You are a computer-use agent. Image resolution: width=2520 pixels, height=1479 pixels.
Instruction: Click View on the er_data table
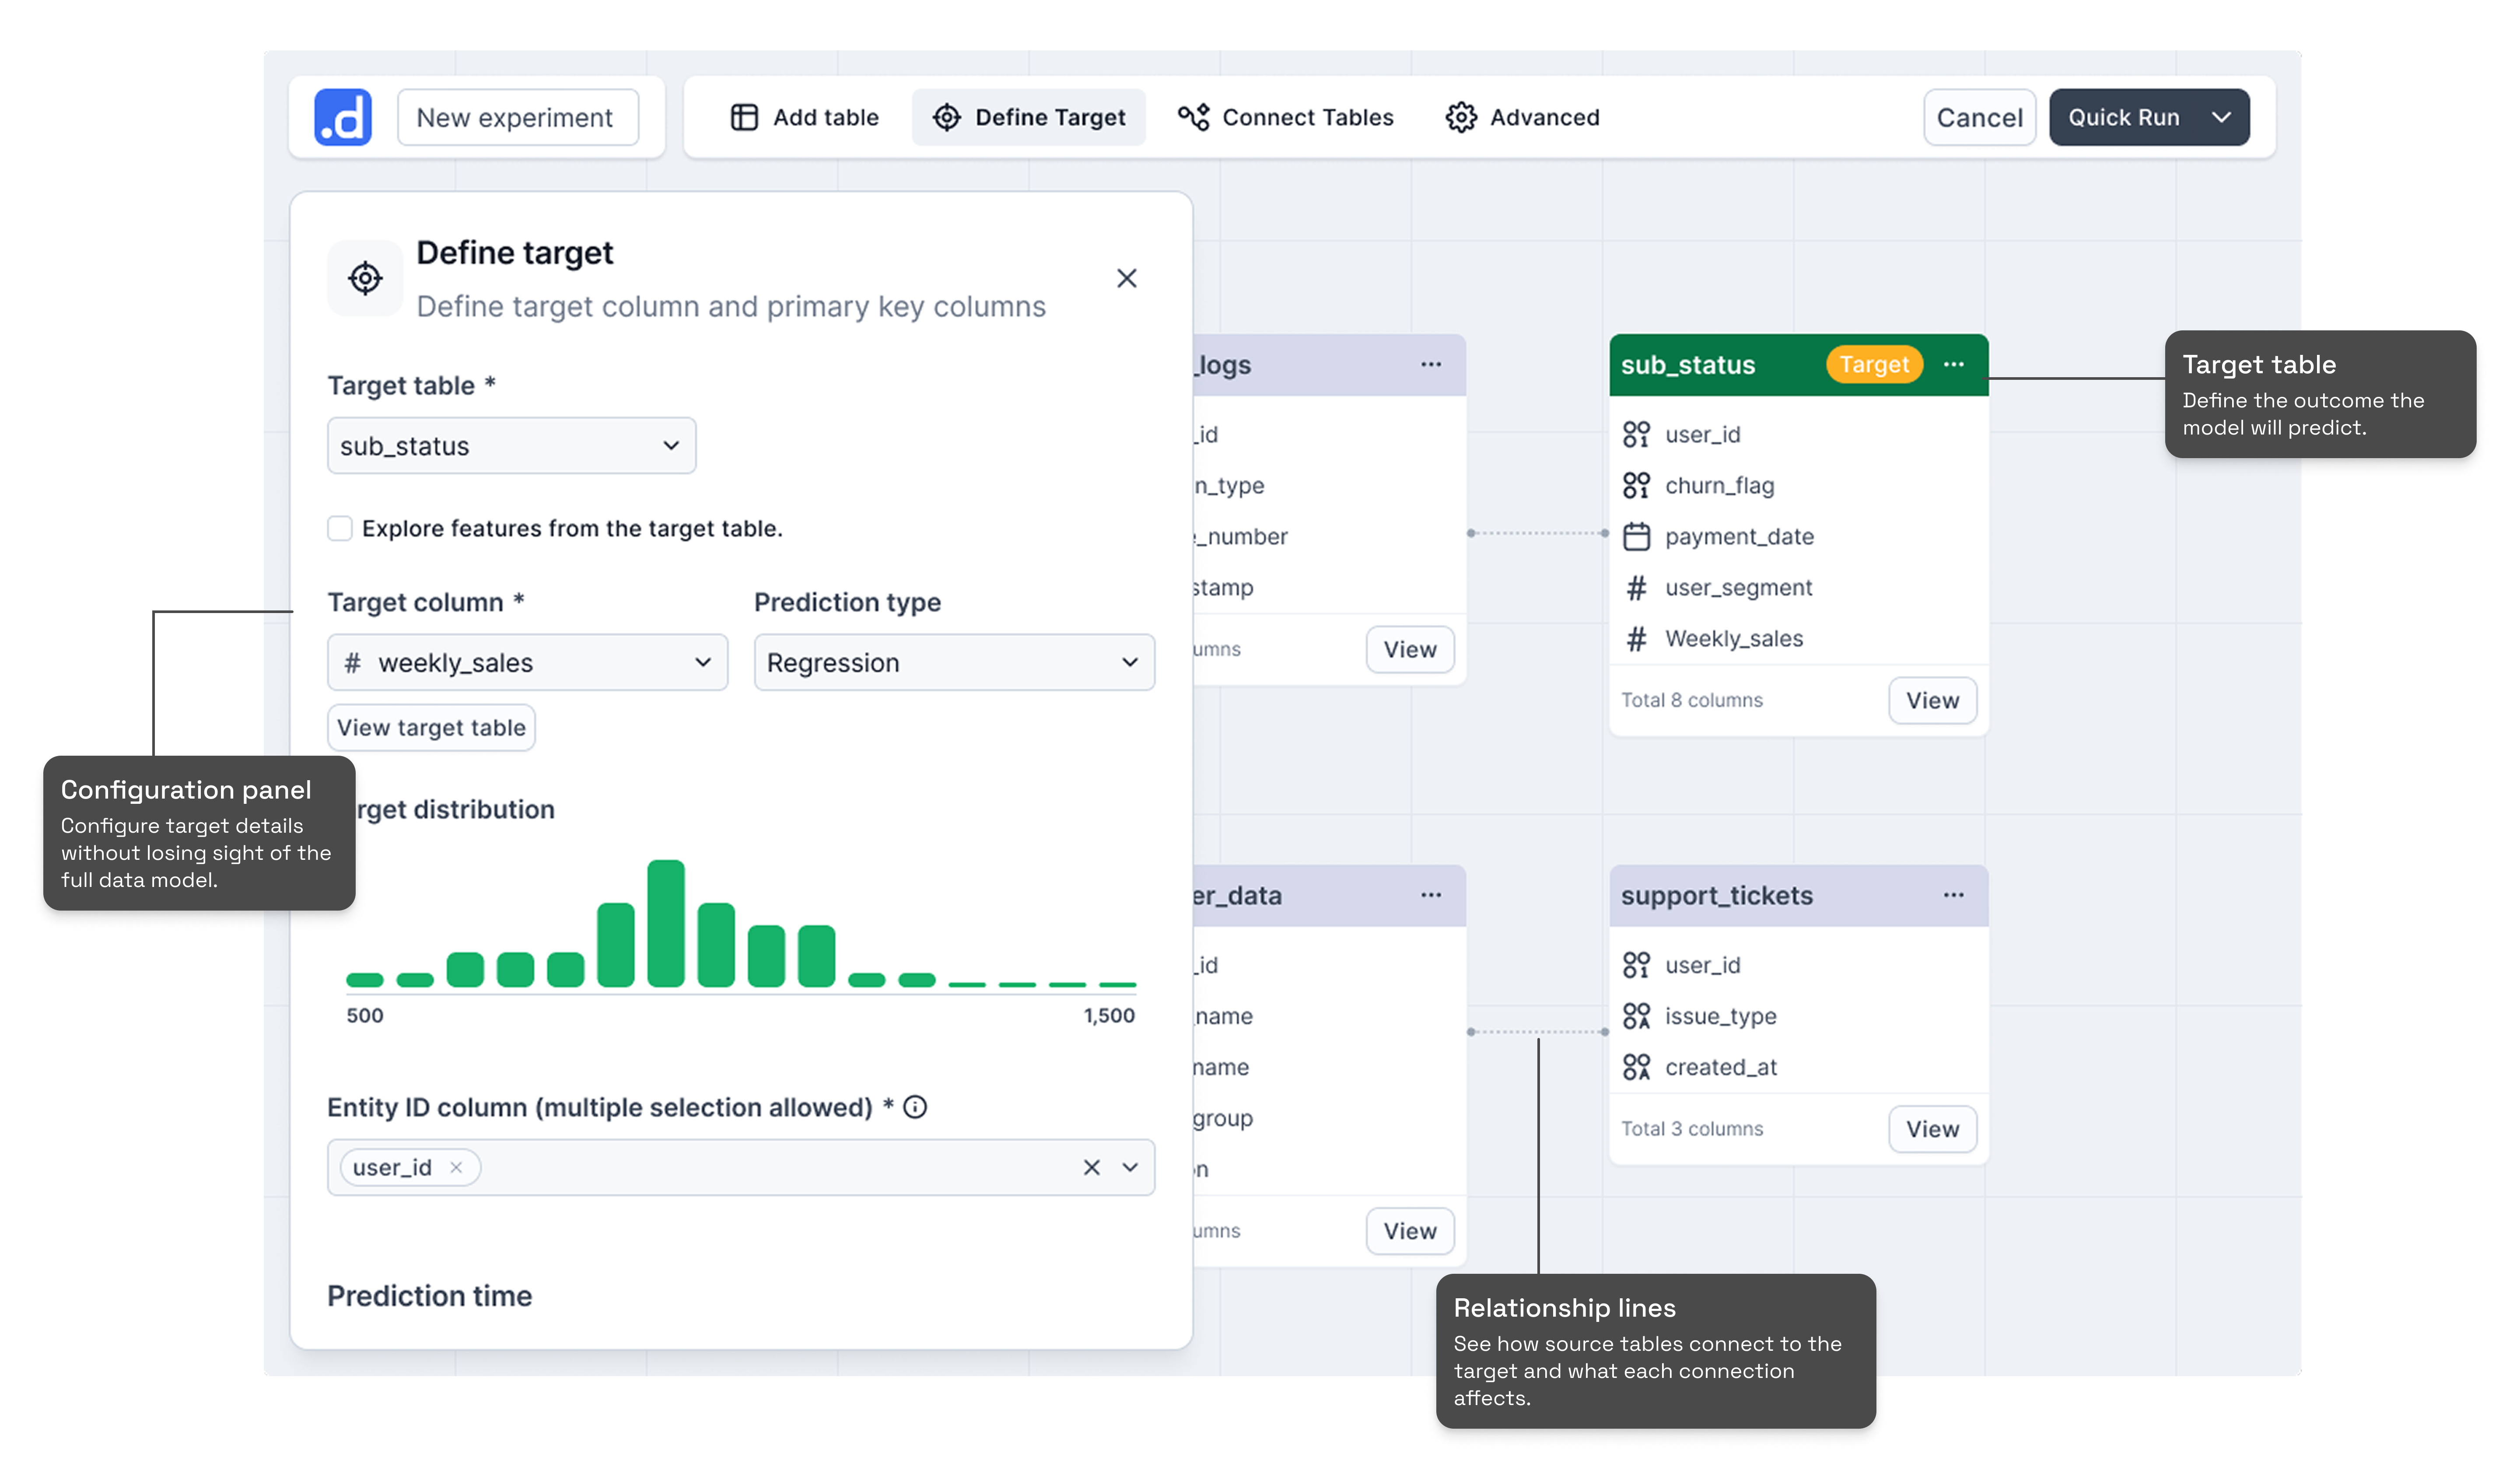coord(1410,1231)
